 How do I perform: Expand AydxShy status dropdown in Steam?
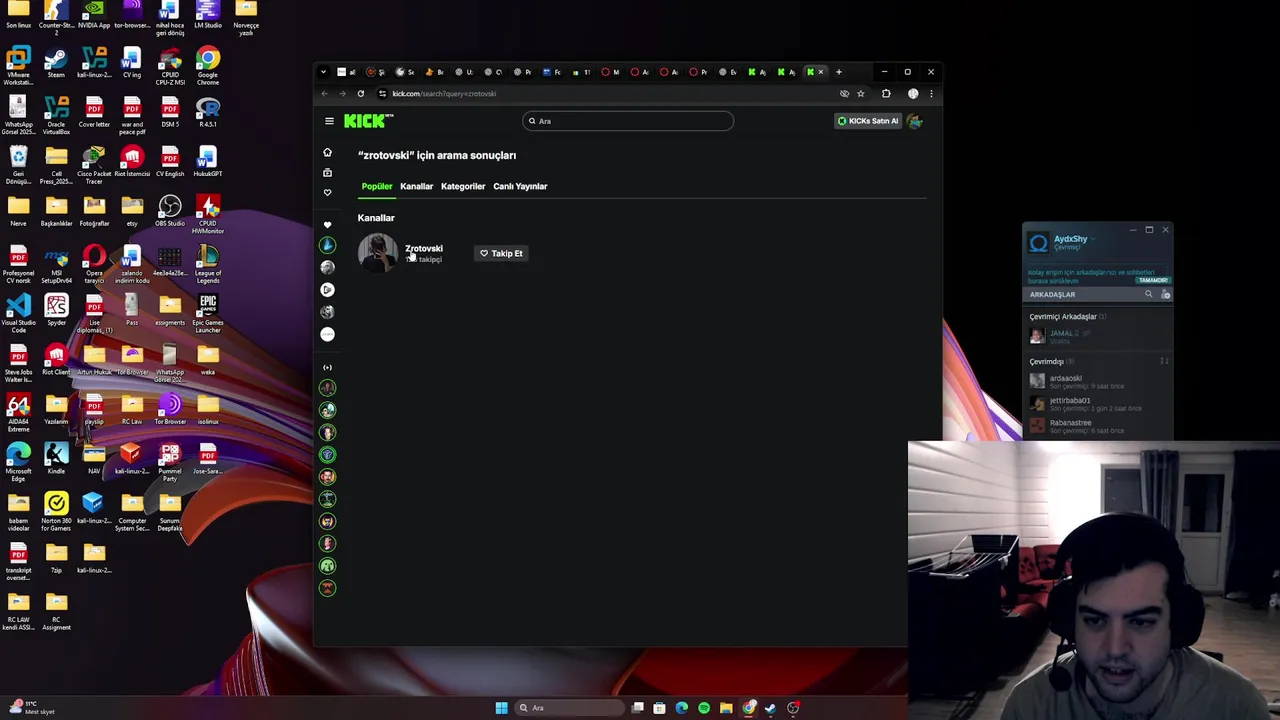click(x=1094, y=239)
